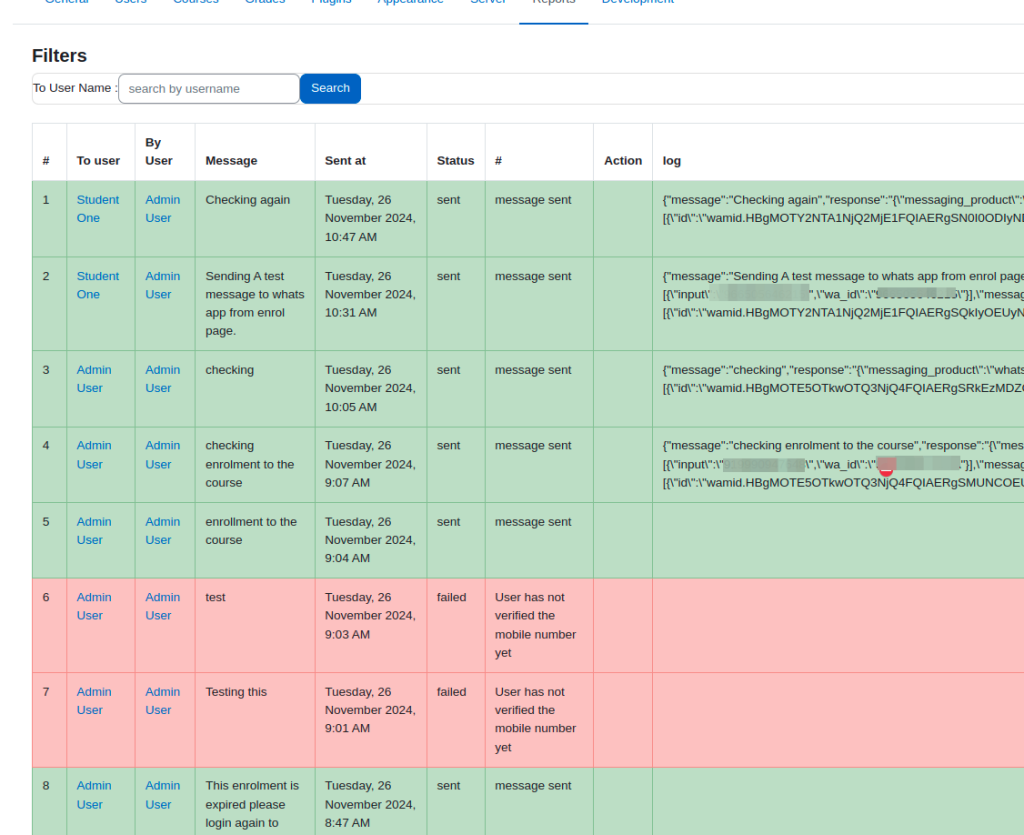Open To user Admin User link in row 8
This screenshot has width=1024, height=835.
tap(94, 795)
